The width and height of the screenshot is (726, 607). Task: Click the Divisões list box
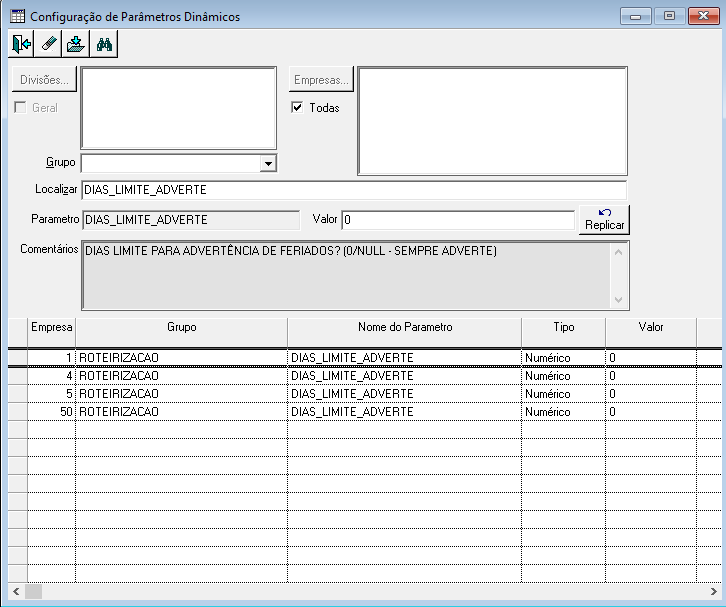179,108
